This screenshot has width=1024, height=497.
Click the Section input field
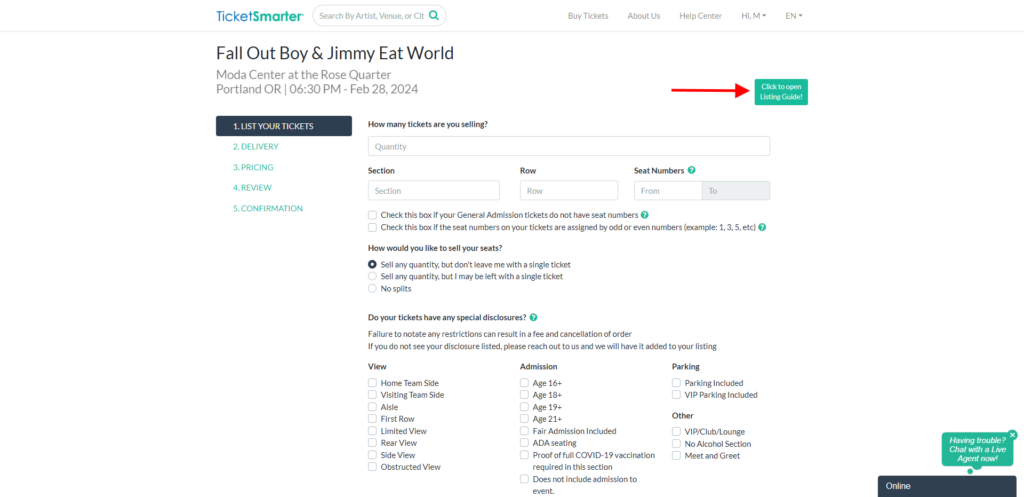433,191
